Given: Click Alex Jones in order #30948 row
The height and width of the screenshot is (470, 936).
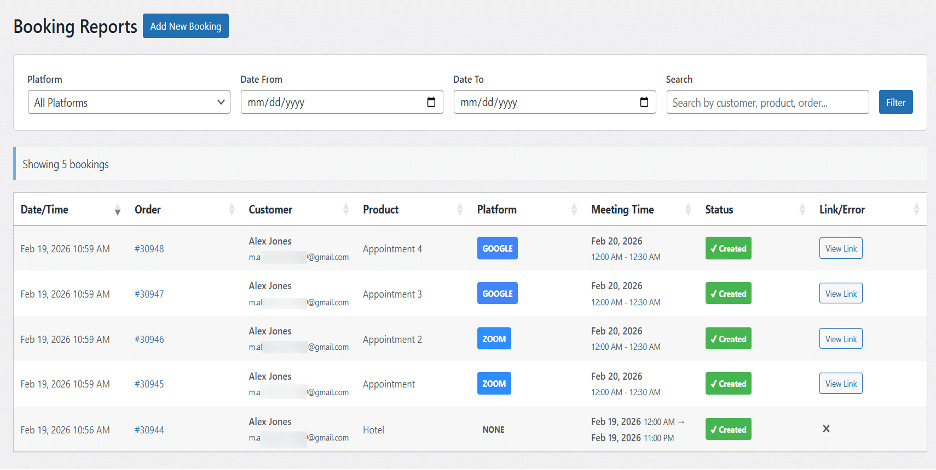Looking at the screenshot, I should click(270, 241).
